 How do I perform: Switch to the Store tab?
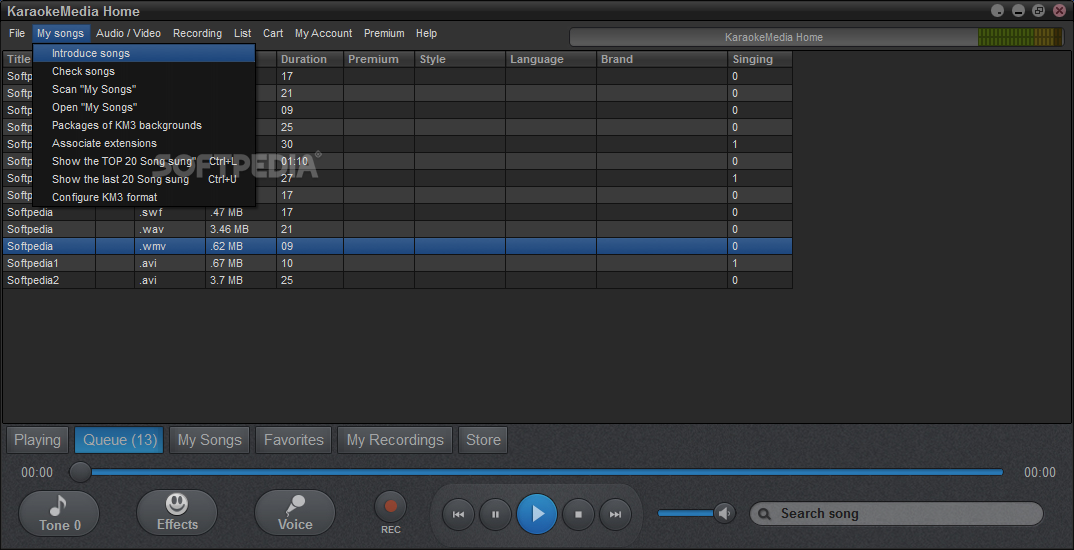(483, 440)
